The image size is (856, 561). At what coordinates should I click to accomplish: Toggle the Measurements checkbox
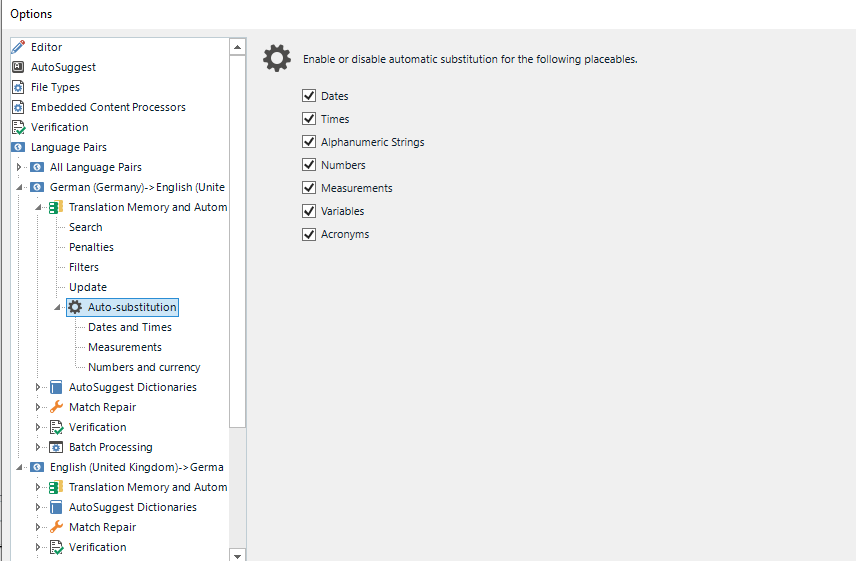[309, 188]
